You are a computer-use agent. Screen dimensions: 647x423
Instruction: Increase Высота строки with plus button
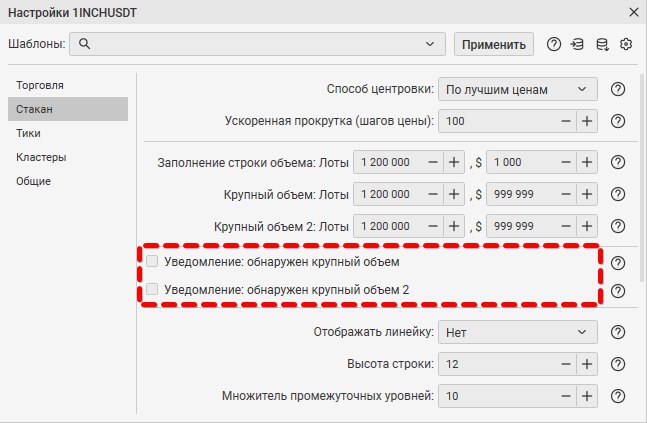587,365
